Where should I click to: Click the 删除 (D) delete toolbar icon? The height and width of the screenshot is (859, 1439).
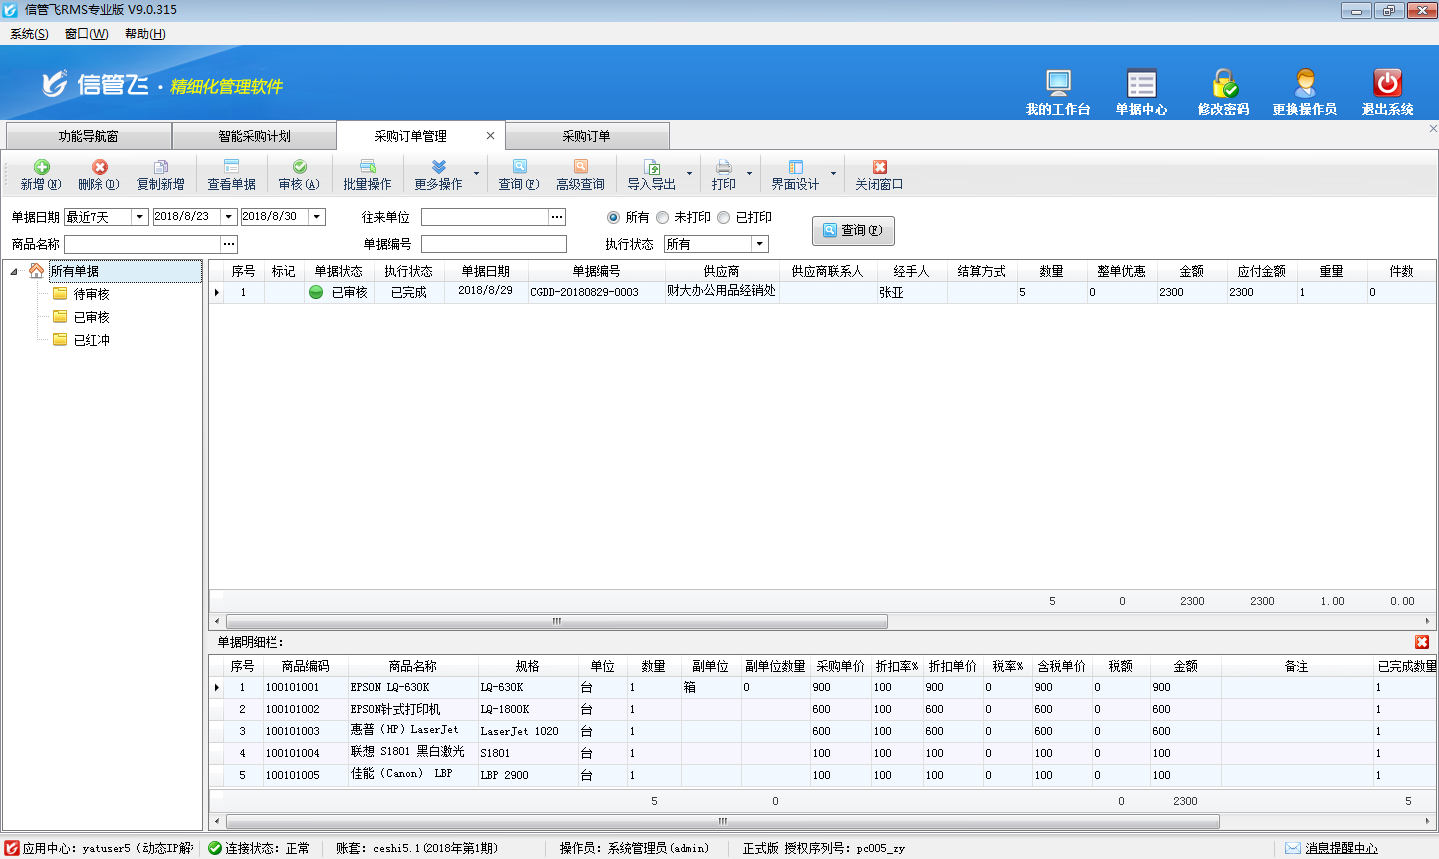coord(99,167)
